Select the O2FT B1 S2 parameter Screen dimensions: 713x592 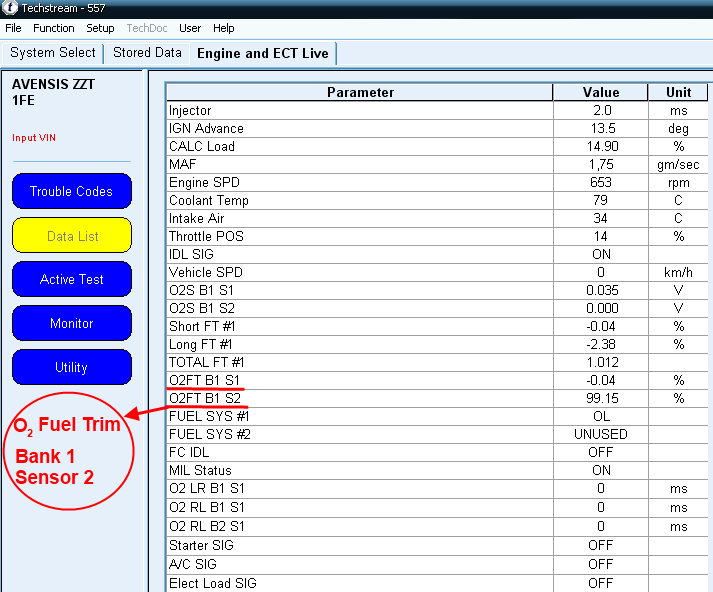click(x=437, y=398)
